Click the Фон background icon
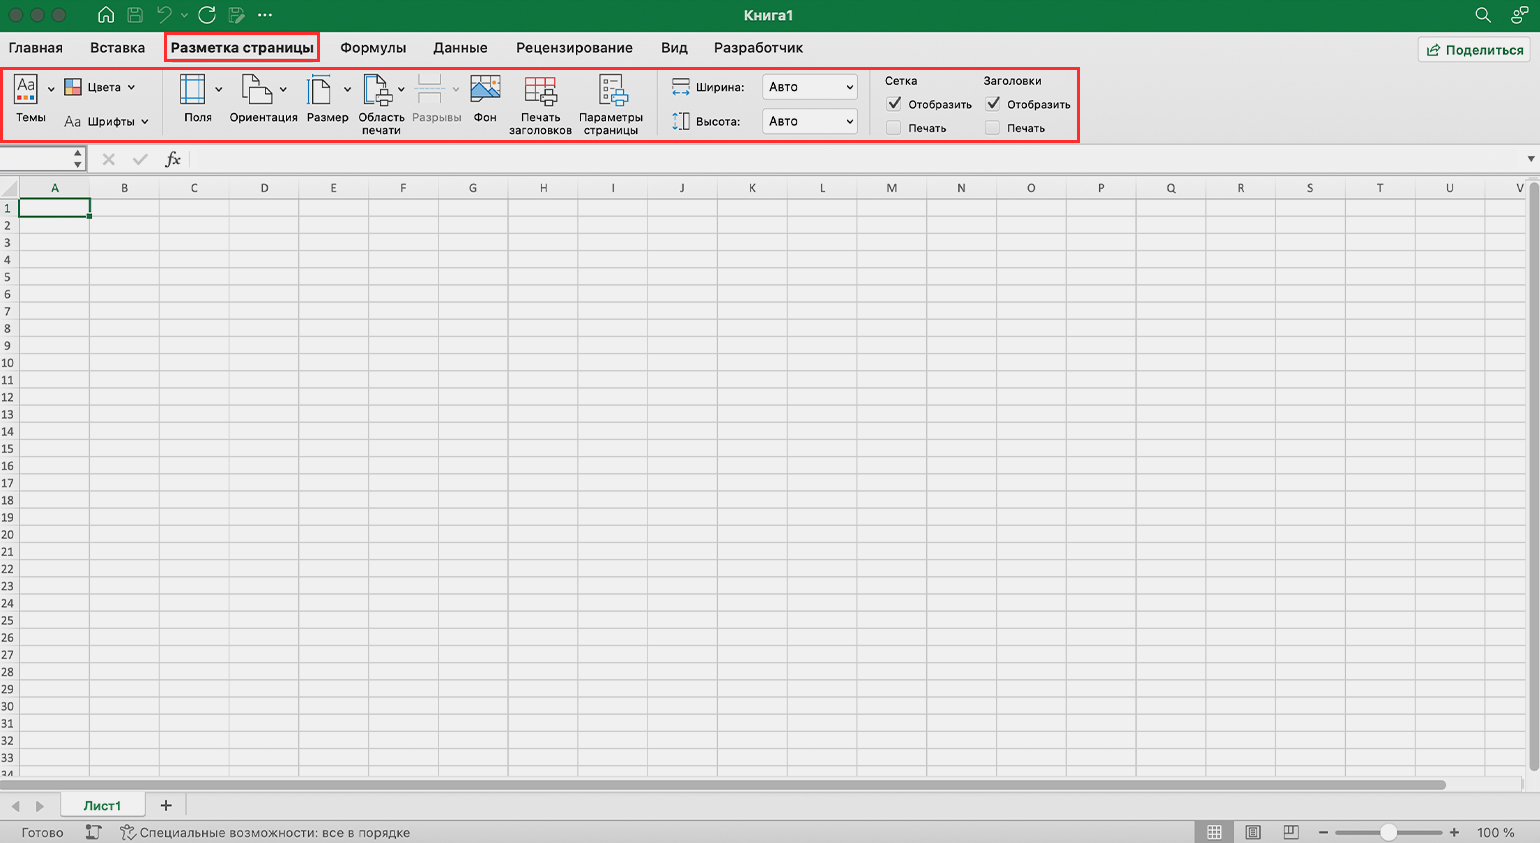The height and width of the screenshot is (843, 1540). [485, 90]
